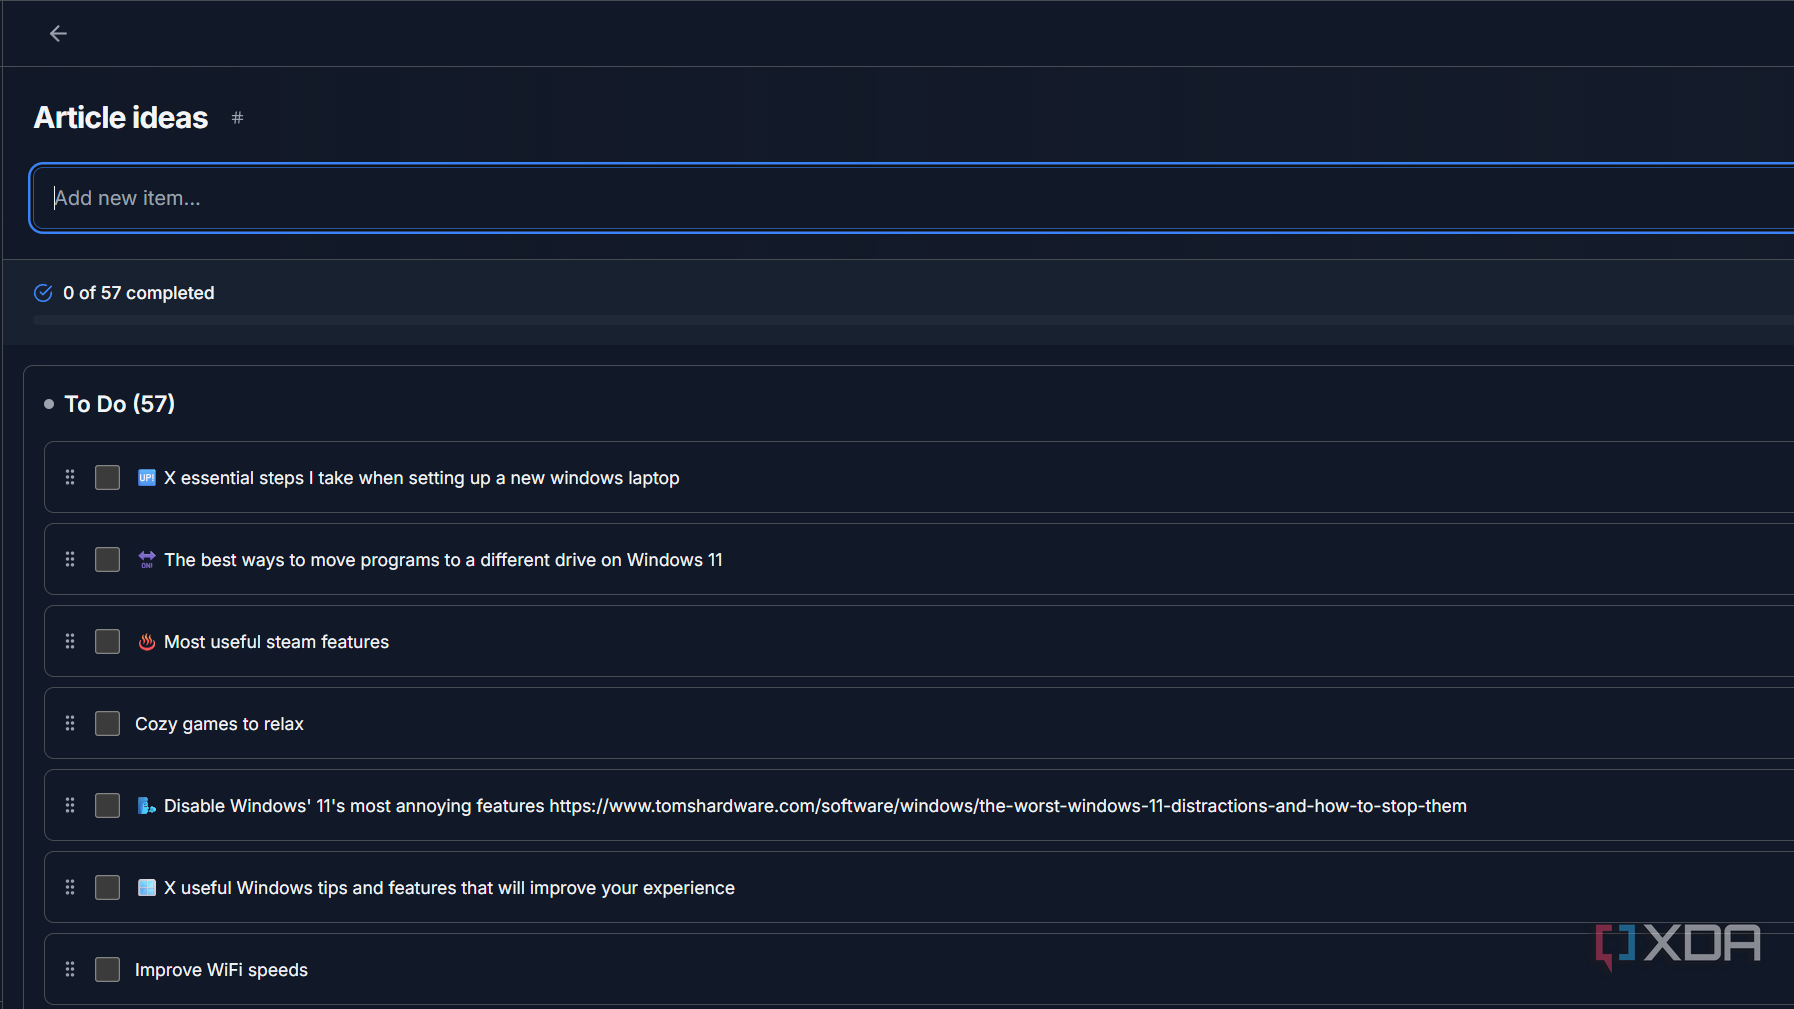The width and height of the screenshot is (1794, 1009).
Task: Click text X essential steps new windows laptop
Action: pos(422,478)
